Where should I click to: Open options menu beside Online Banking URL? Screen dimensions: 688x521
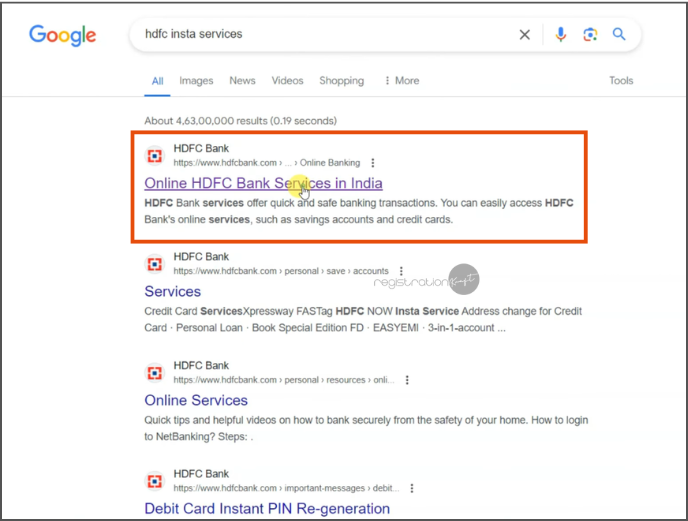(373, 163)
